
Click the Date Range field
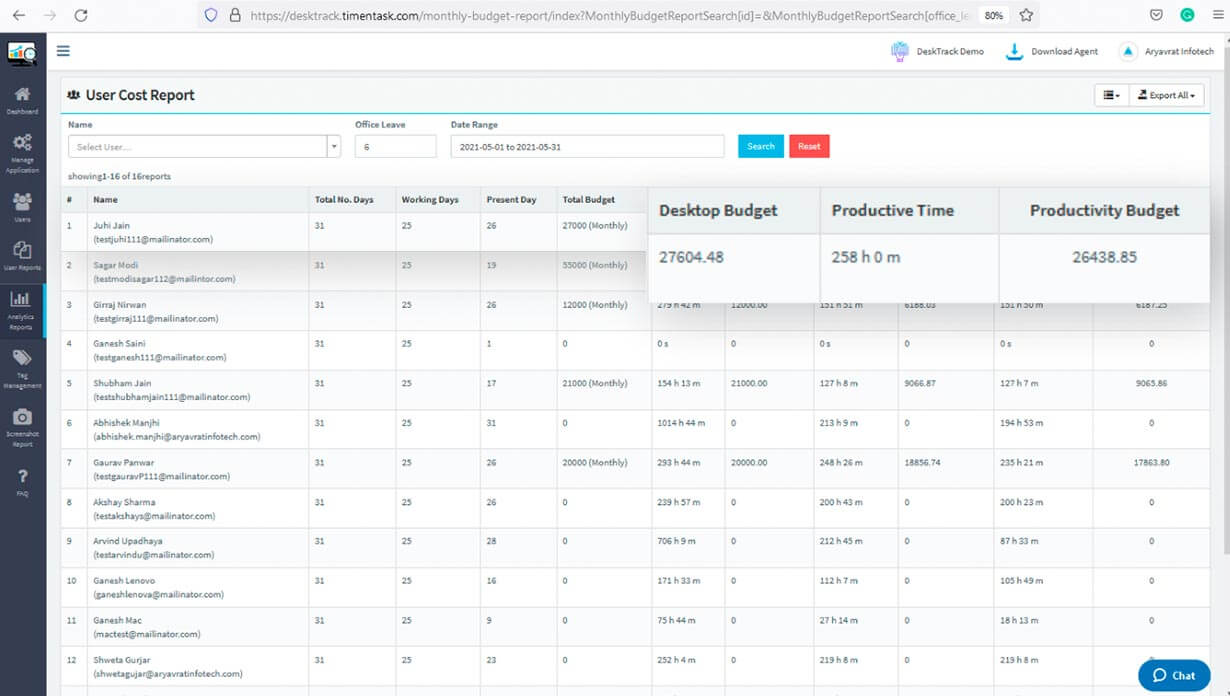pos(587,146)
